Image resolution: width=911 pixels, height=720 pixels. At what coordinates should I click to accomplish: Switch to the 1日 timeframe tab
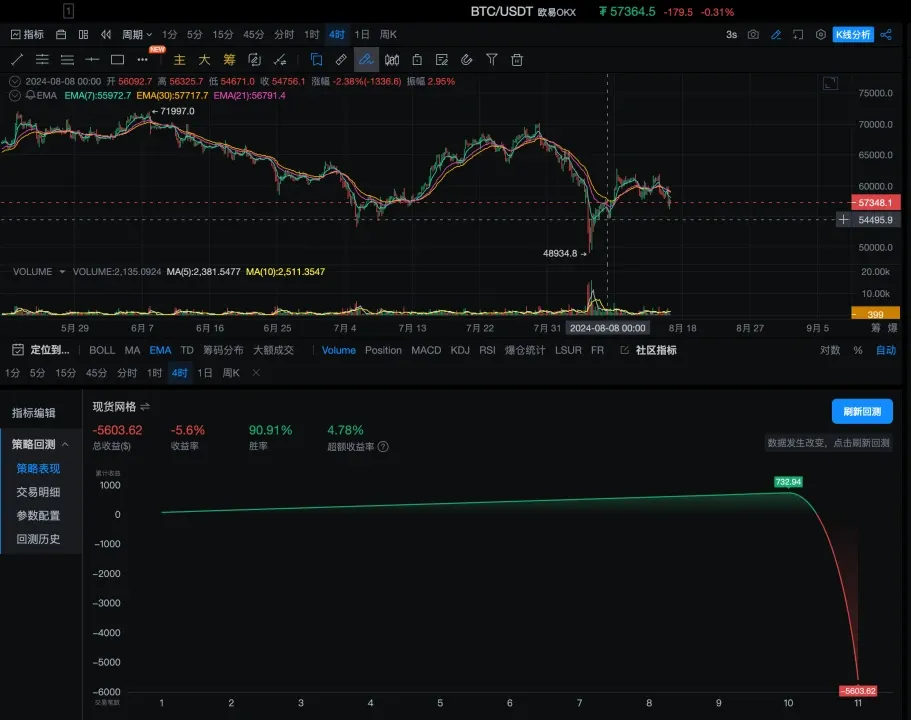tap(204, 373)
